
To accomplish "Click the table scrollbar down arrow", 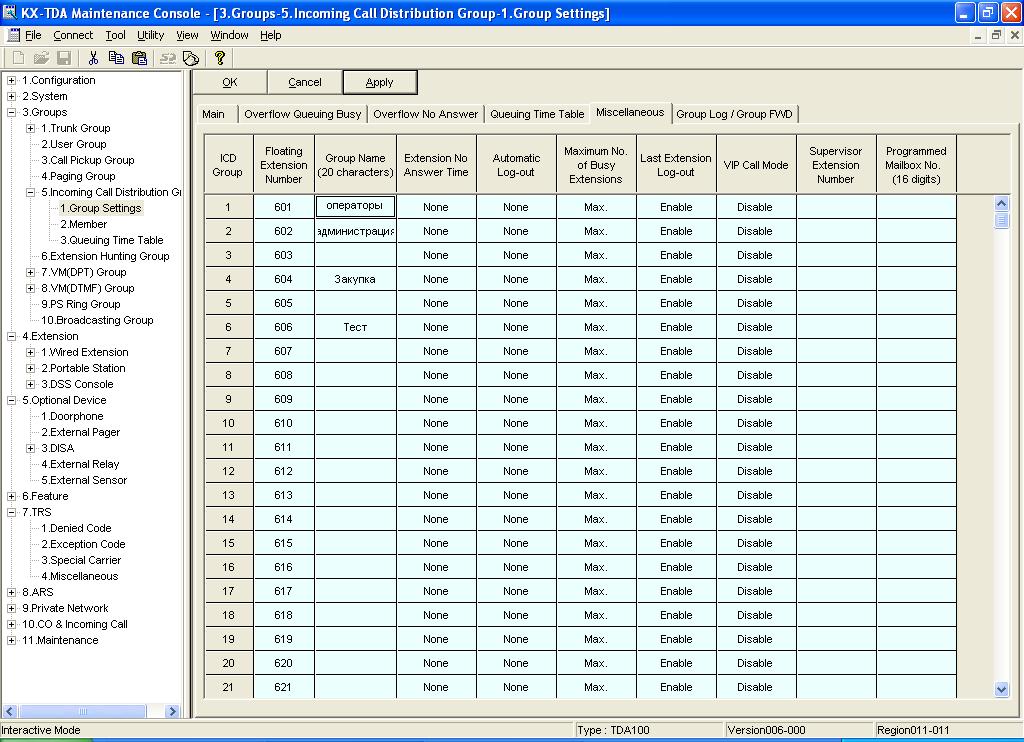I will pyautogui.click(x=1001, y=688).
